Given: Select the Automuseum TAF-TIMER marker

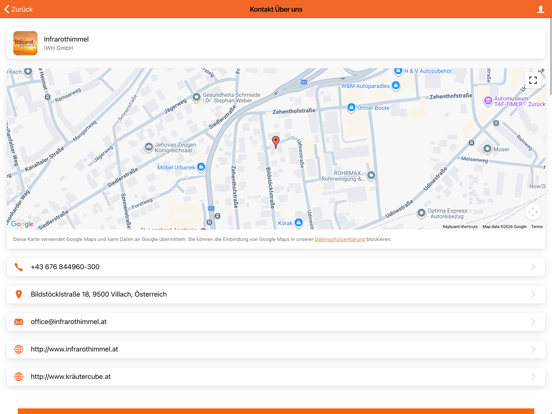Looking at the screenshot, I should click(x=488, y=101).
